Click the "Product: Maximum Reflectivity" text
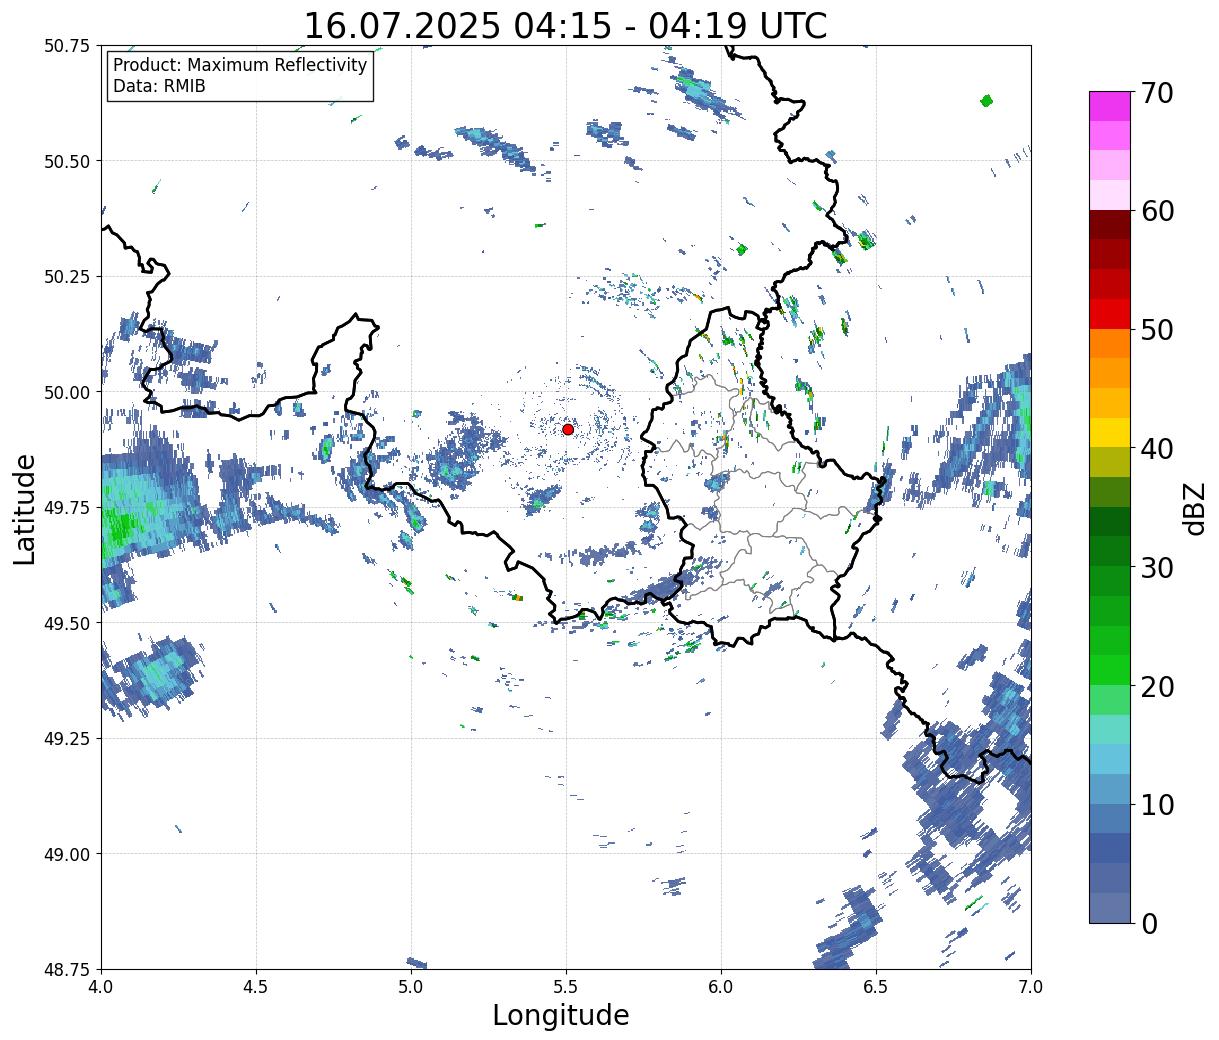 coord(240,65)
